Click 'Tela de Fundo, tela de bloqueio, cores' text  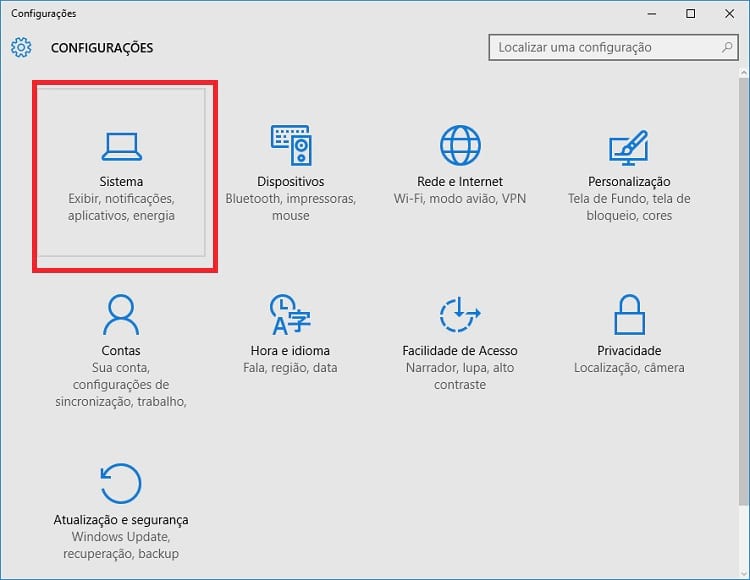629,207
